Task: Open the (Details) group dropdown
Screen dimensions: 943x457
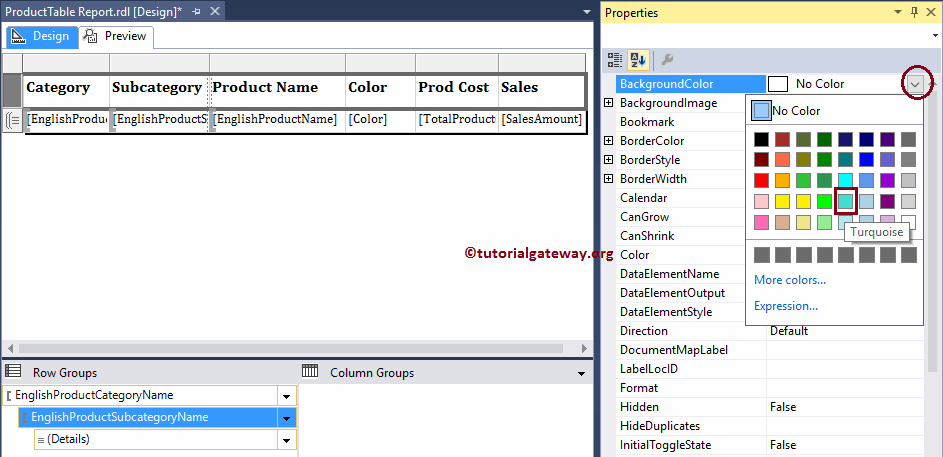Action: 287,440
